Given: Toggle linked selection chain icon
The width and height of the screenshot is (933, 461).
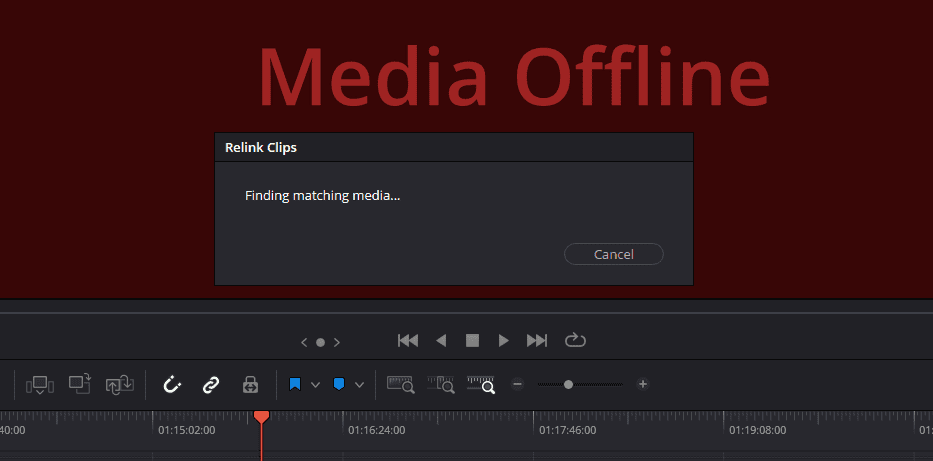Looking at the screenshot, I should click(x=210, y=384).
